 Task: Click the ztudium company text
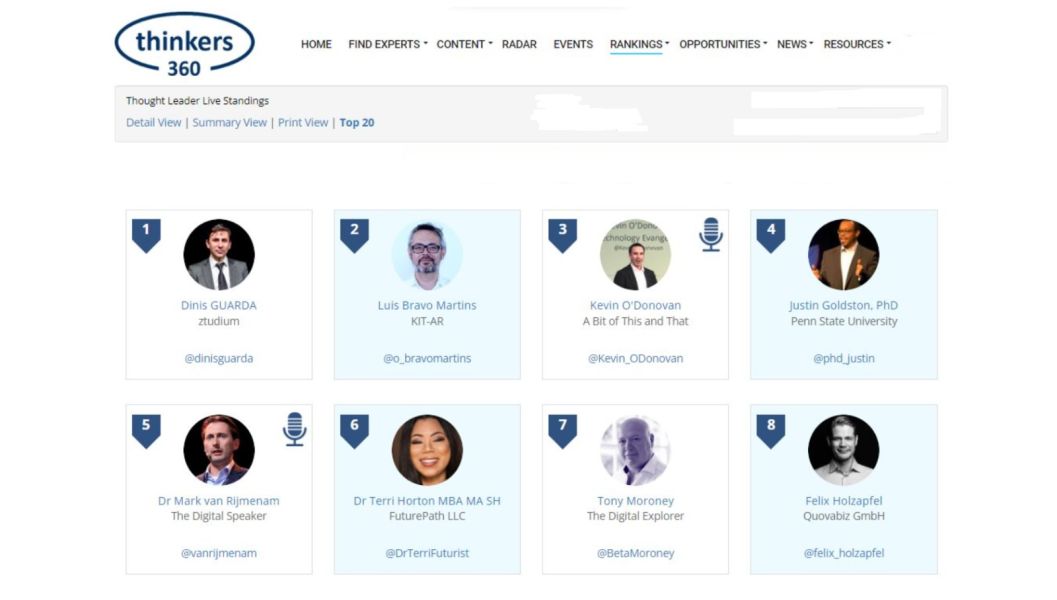pyautogui.click(x=218, y=321)
